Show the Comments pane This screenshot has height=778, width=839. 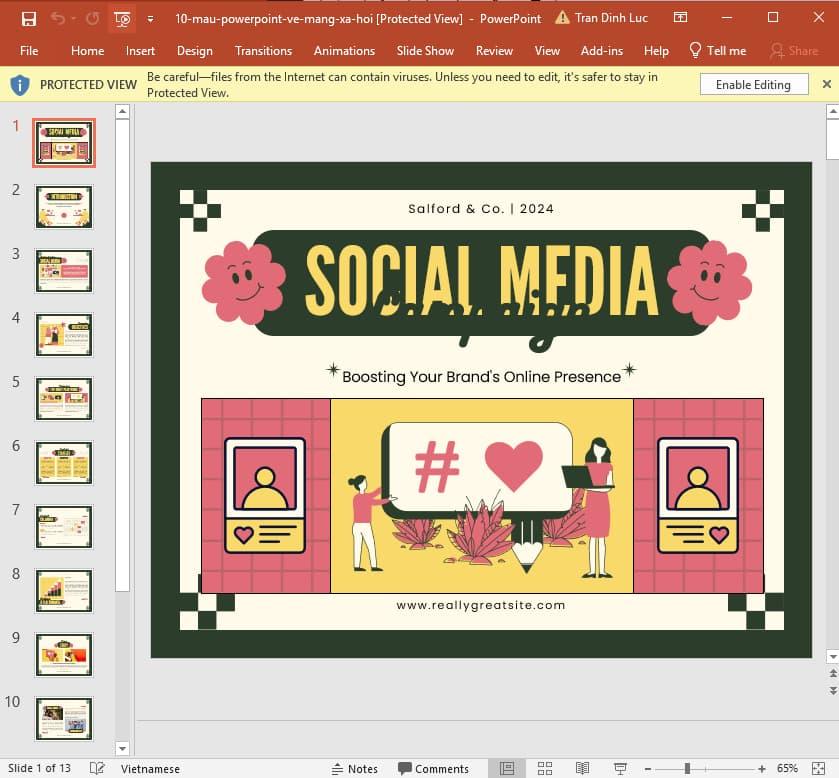coord(434,768)
